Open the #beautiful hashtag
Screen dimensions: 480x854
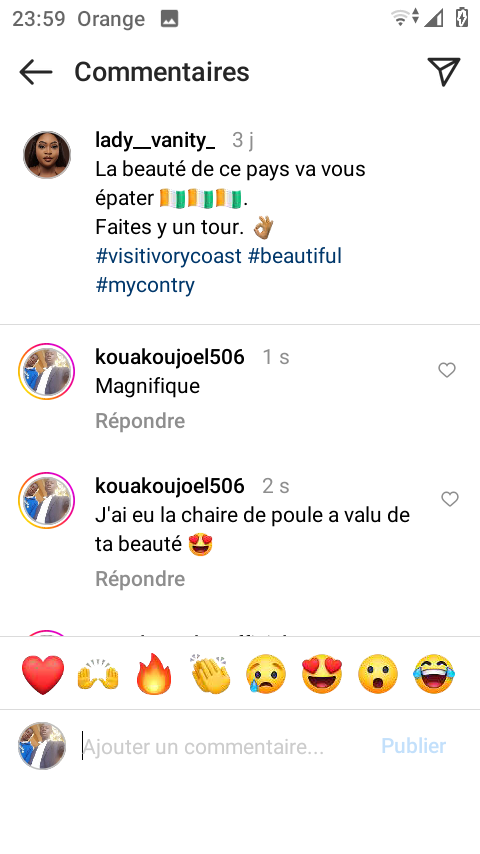tap(295, 256)
